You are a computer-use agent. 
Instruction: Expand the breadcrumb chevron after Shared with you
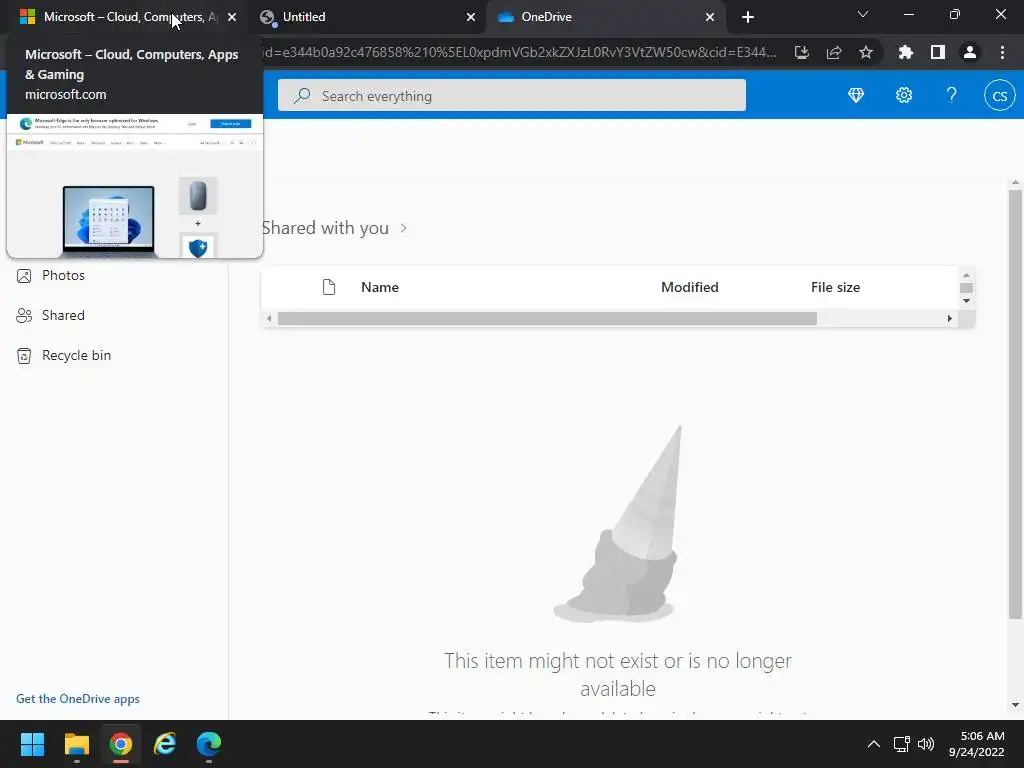point(404,228)
